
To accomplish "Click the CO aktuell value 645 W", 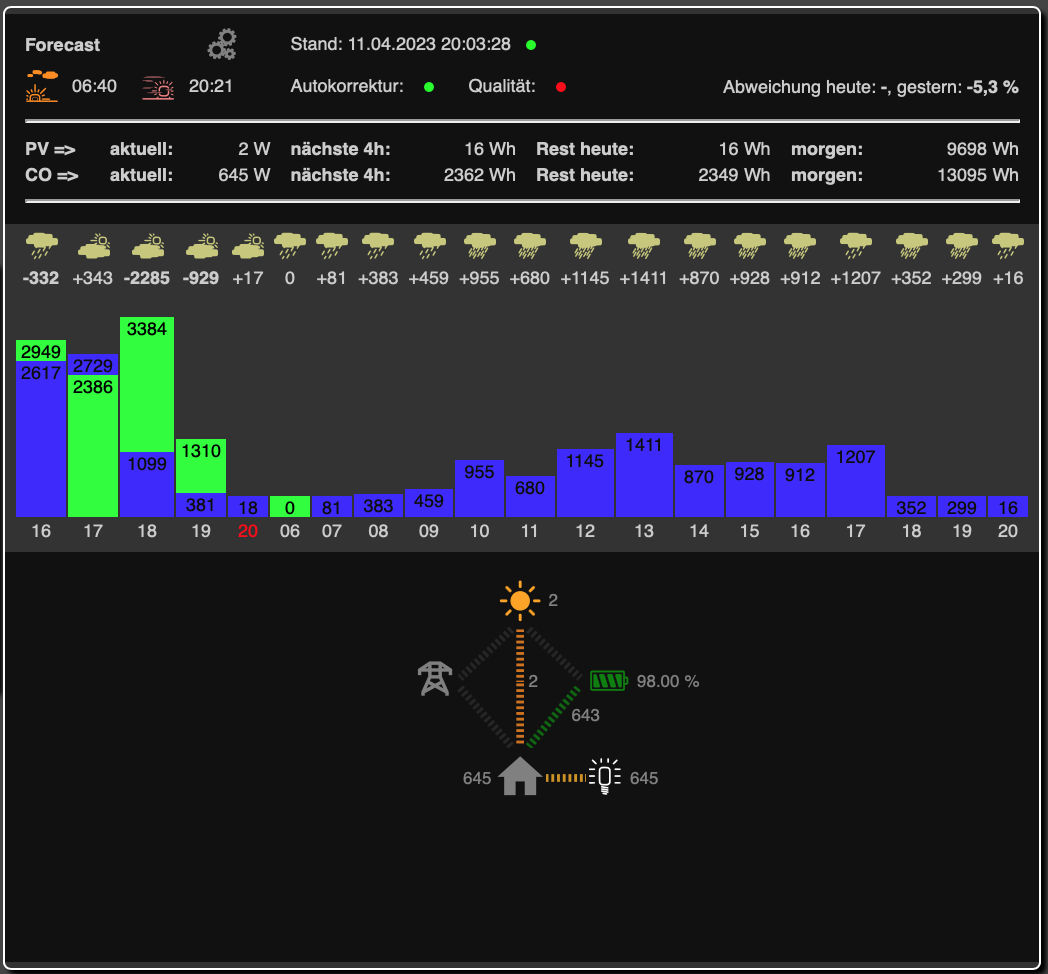I will pyautogui.click(x=244, y=175).
